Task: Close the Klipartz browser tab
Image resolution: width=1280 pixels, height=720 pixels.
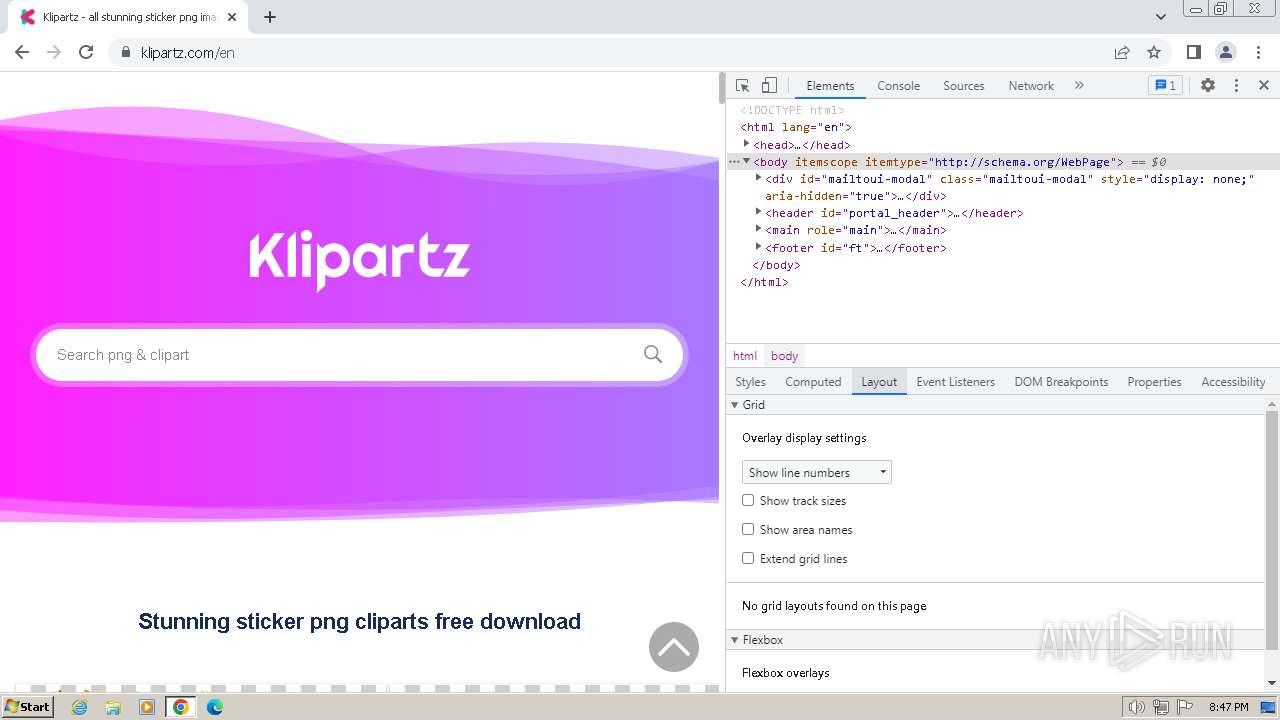Action: click(x=234, y=17)
